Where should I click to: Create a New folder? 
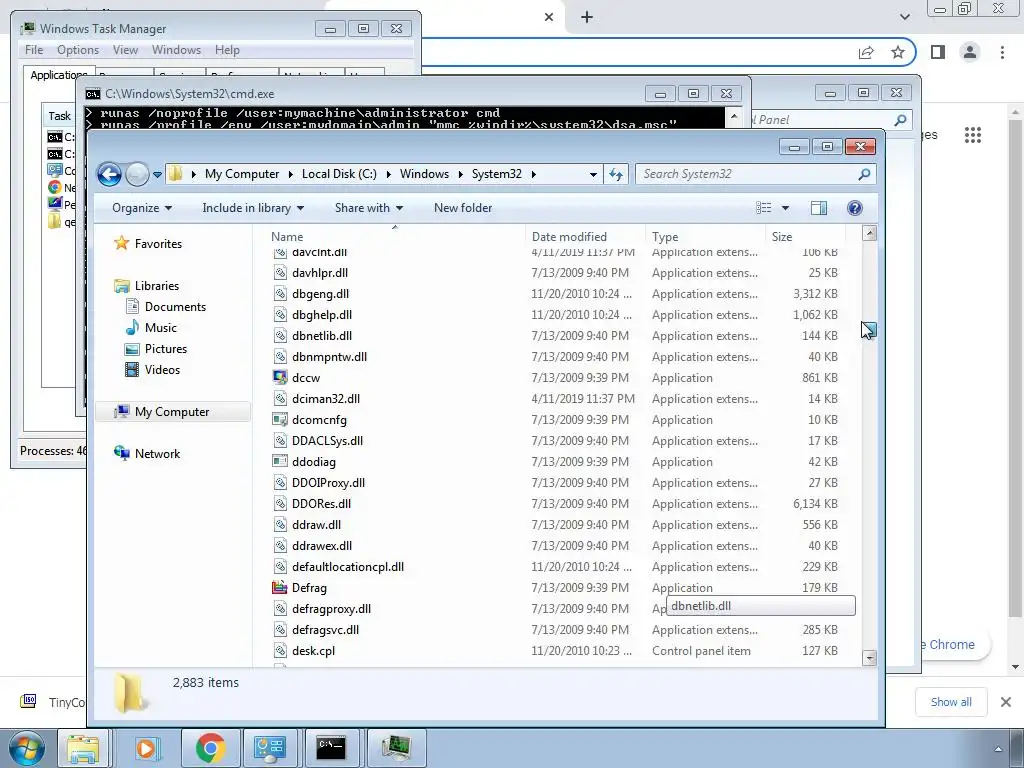point(463,208)
